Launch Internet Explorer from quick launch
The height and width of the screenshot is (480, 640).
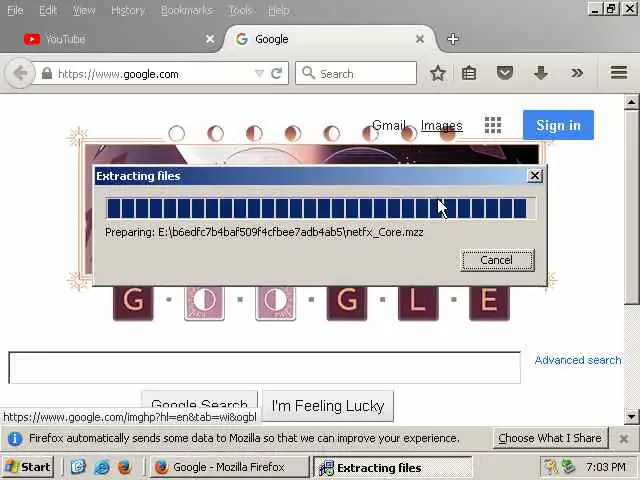(x=102, y=467)
